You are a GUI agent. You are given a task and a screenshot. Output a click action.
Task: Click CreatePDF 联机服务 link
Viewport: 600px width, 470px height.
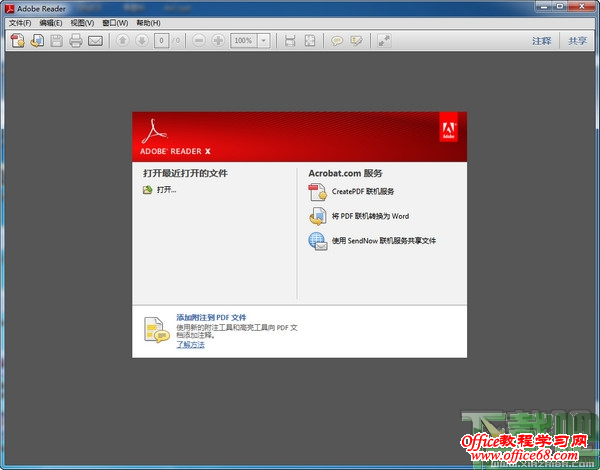coord(363,191)
